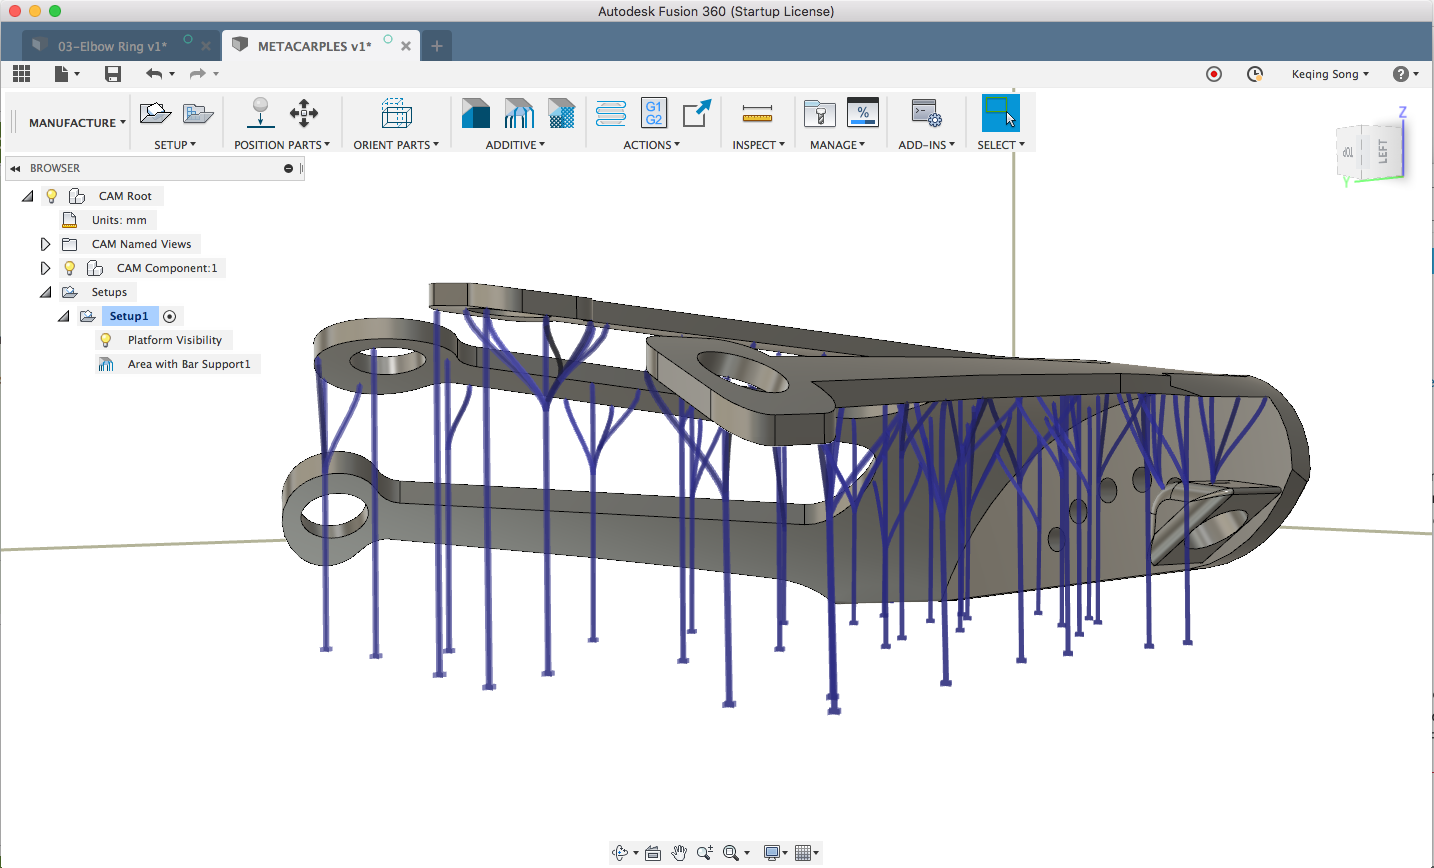Select the Place Parts on Platform icon
1434x868 pixels.
[x=260, y=113]
